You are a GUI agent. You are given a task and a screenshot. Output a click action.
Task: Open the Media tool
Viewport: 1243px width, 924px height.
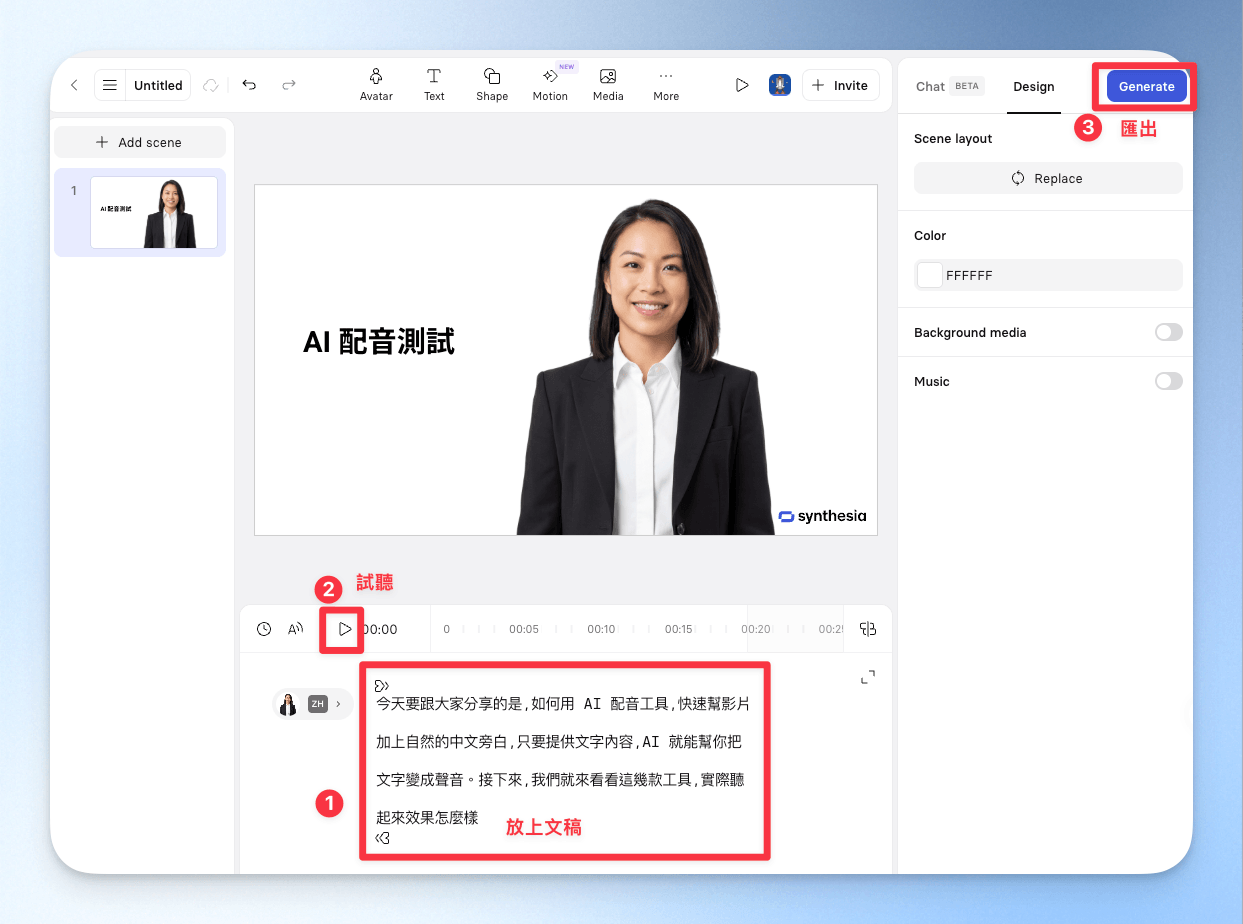[x=608, y=85]
